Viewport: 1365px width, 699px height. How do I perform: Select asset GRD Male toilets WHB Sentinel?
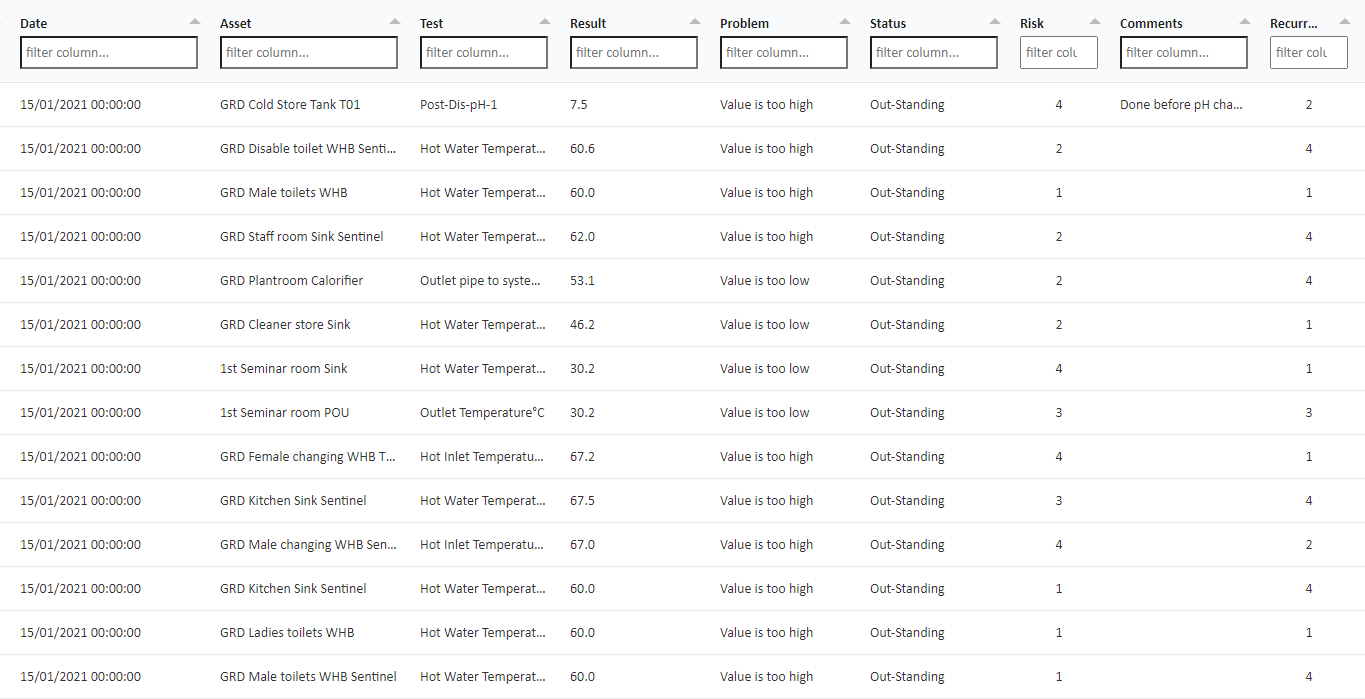click(x=308, y=676)
